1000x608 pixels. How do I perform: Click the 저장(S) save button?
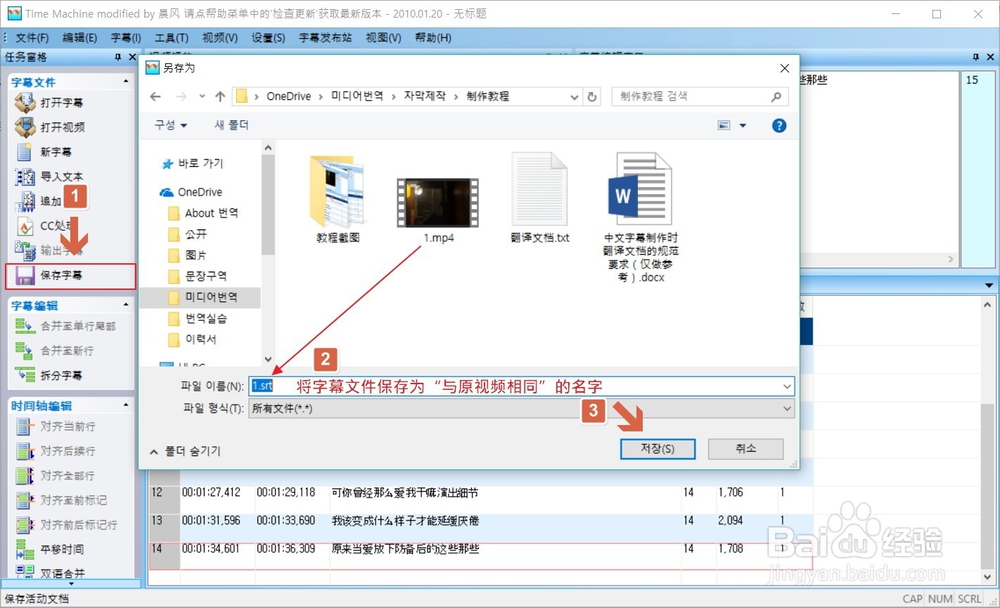coord(657,448)
